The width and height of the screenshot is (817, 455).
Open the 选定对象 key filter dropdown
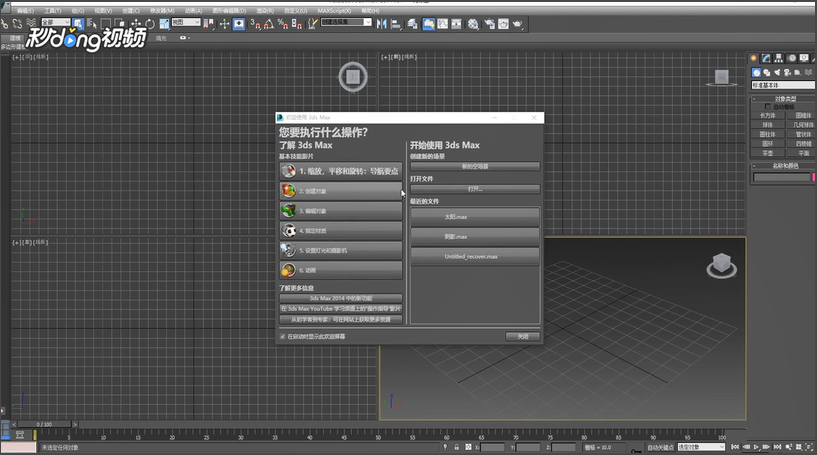point(701,447)
